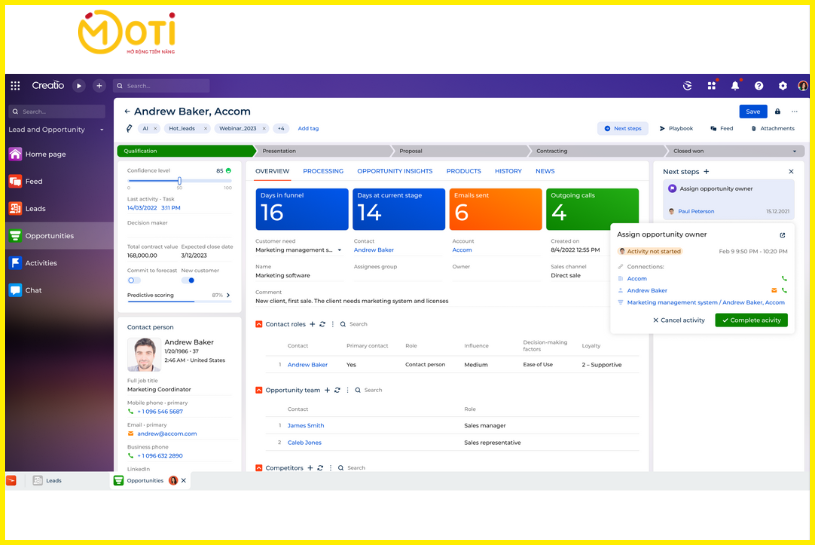Open the help question mark icon
Screen dimensions: 815x545
coord(759,86)
